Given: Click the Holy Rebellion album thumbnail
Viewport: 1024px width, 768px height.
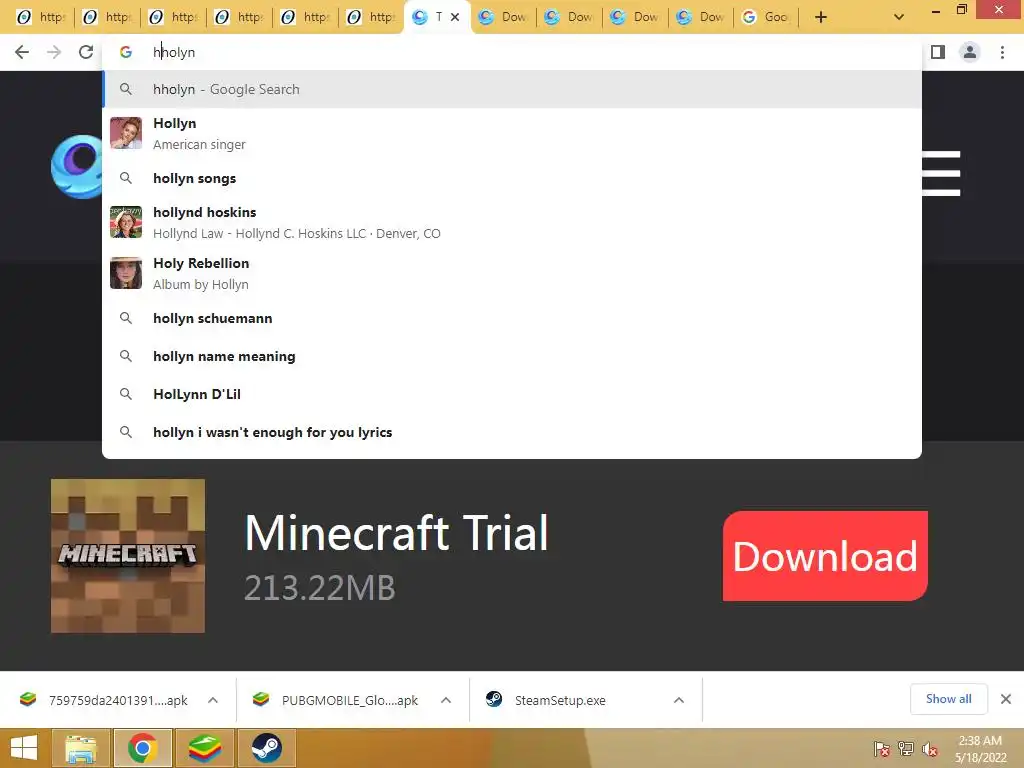Looking at the screenshot, I should (x=126, y=273).
